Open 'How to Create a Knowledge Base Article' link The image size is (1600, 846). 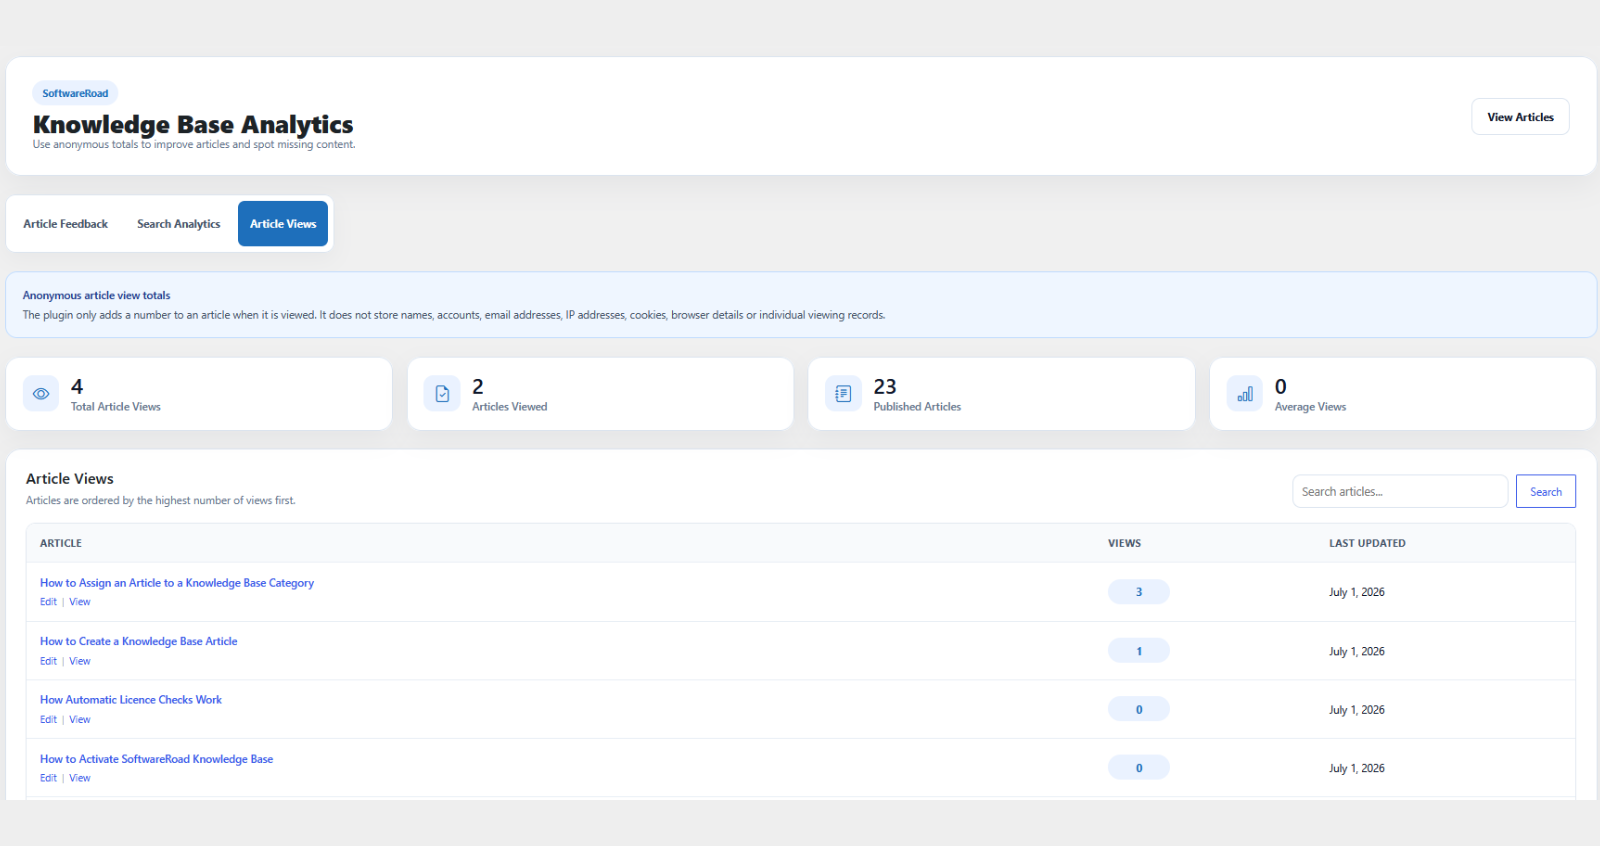click(139, 642)
